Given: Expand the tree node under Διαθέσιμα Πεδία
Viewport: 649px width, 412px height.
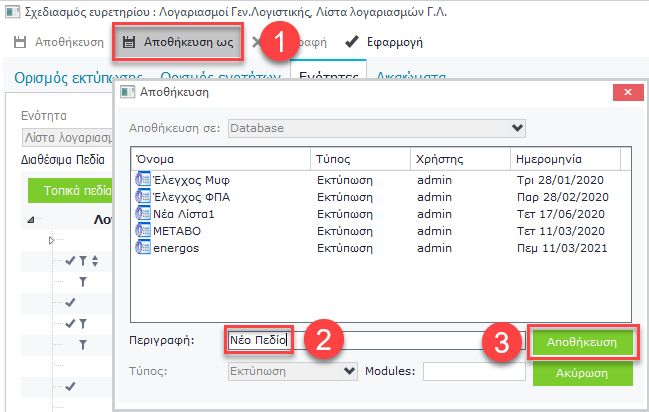Looking at the screenshot, I should 52,241.
